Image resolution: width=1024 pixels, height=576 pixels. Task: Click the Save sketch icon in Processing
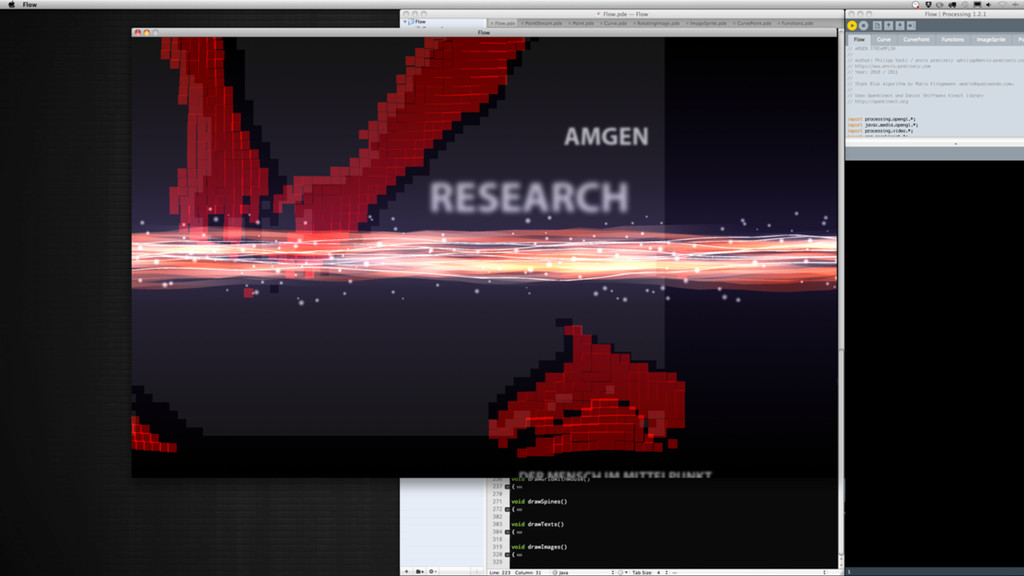click(899, 25)
